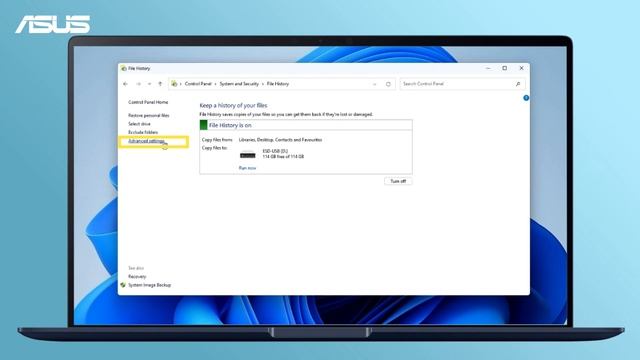
Task: Open the System Image Backup link
Action: pos(149,285)
